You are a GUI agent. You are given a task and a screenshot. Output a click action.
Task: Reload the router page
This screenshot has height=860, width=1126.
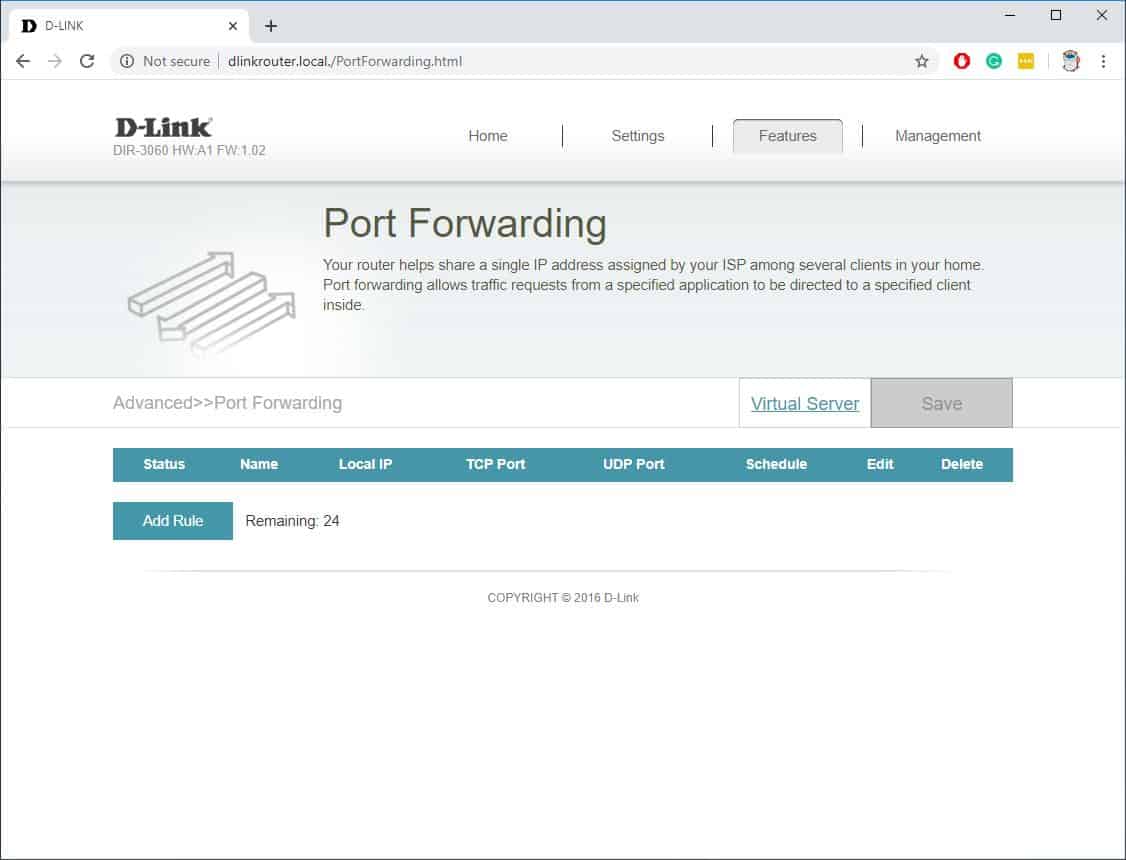87,61
